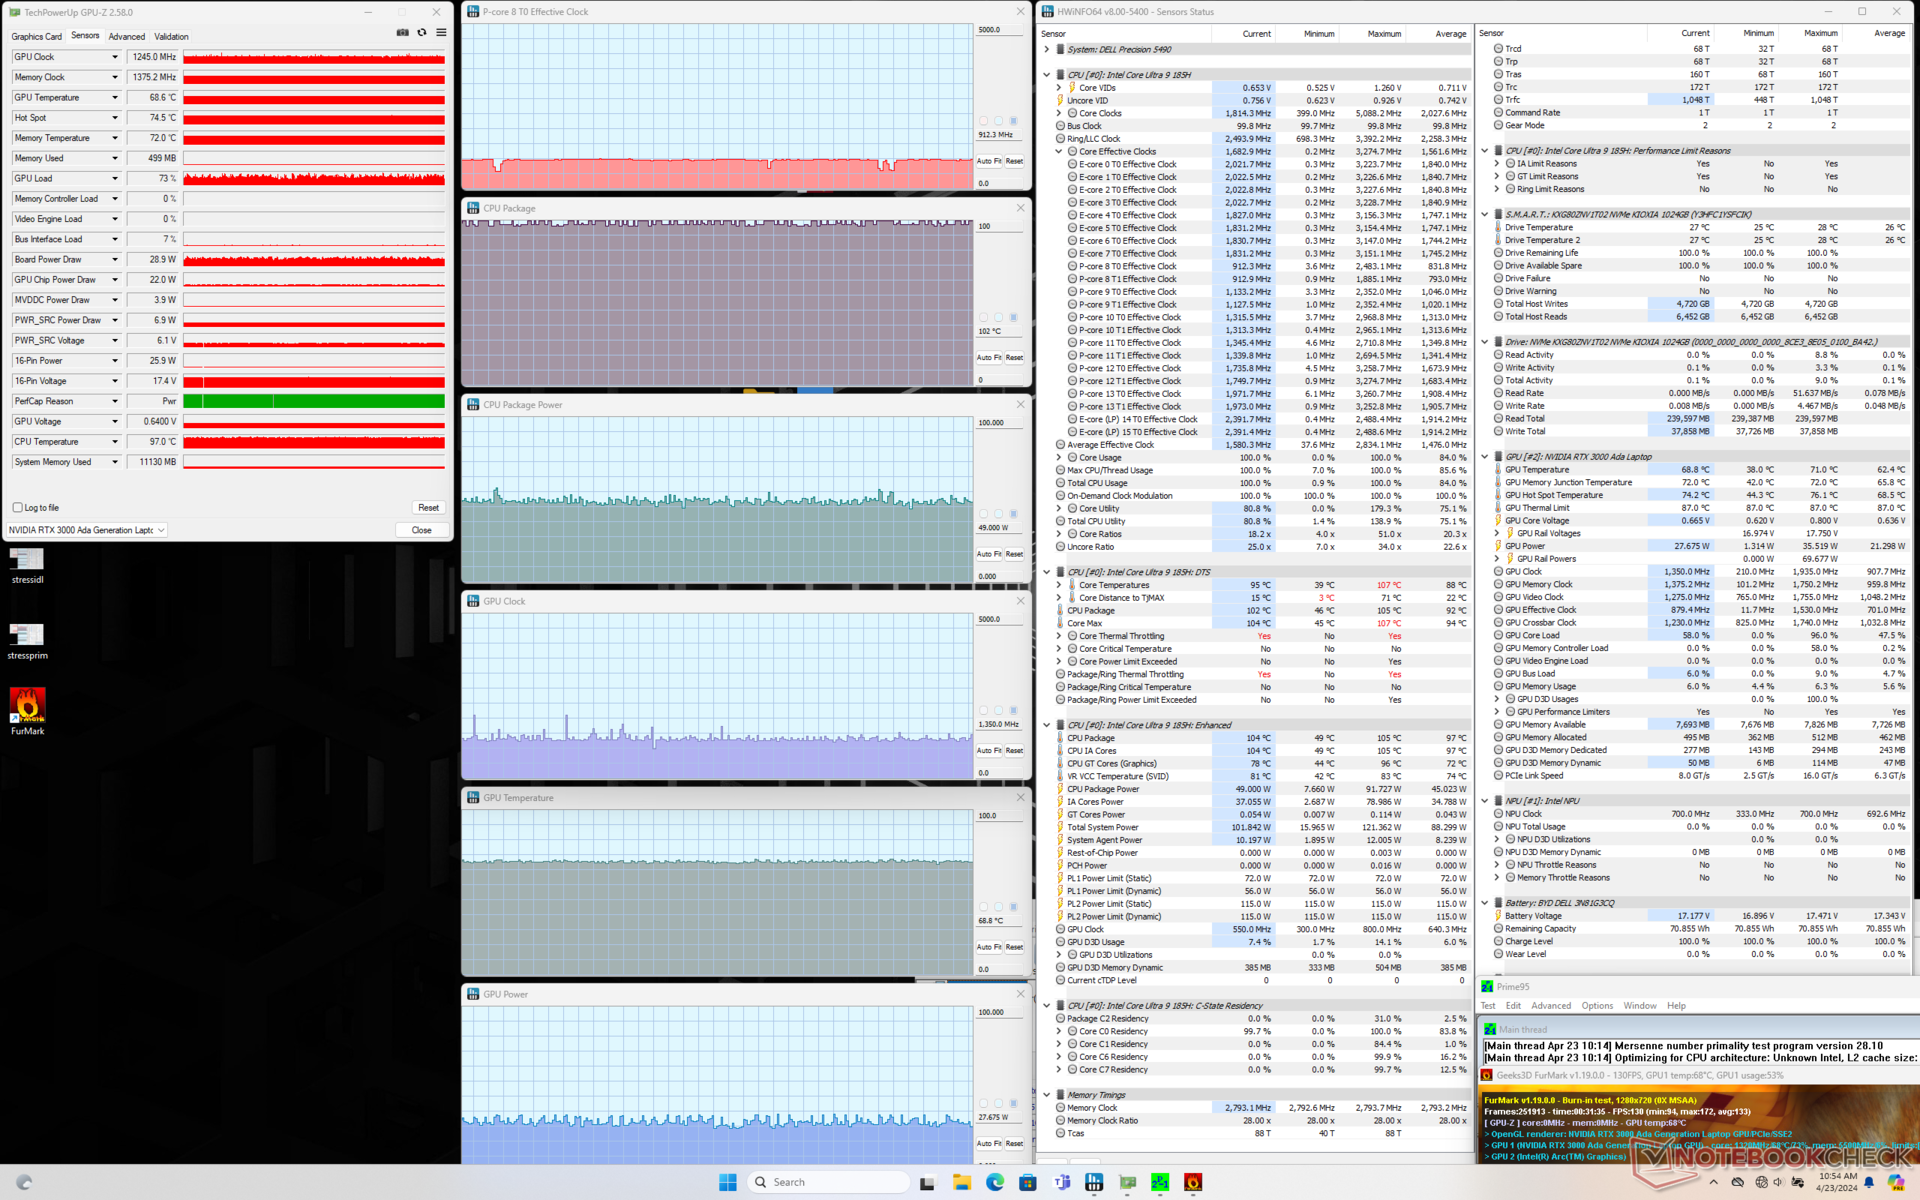Open the Prime95 Advanced menu
The width and height of the screenshot is (1920, 1200).
pos(1550,1006)
